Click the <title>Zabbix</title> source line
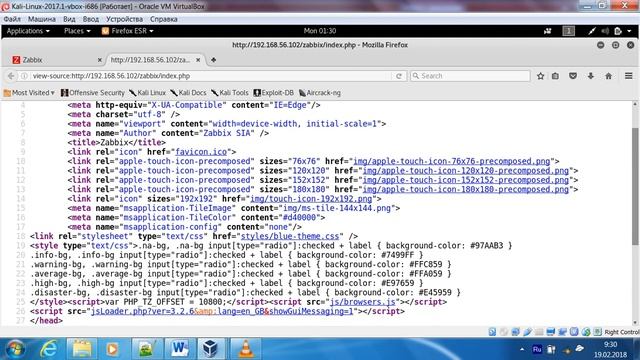The width and height of the screenshot is (640, 360). pyautogui.click(x=117, y=142)
